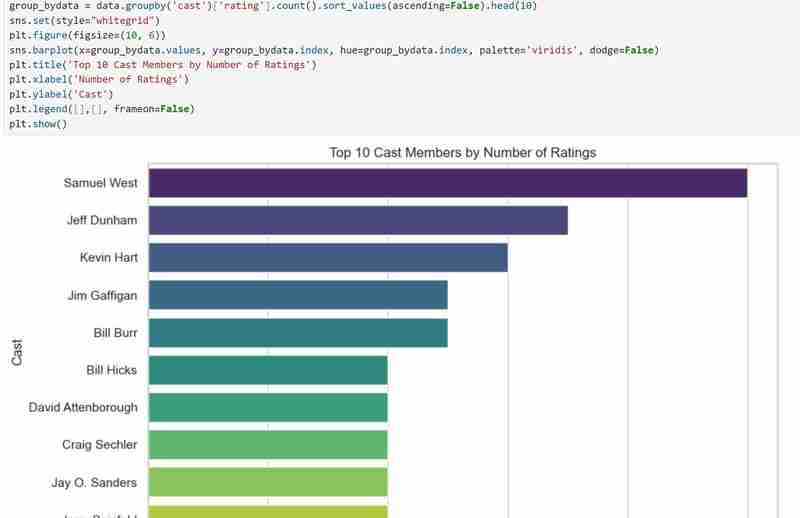Image resolution: width=800 pixels, height=518 pixels.
Task: Click the Samuel West bar in chart
Action: 448,183
